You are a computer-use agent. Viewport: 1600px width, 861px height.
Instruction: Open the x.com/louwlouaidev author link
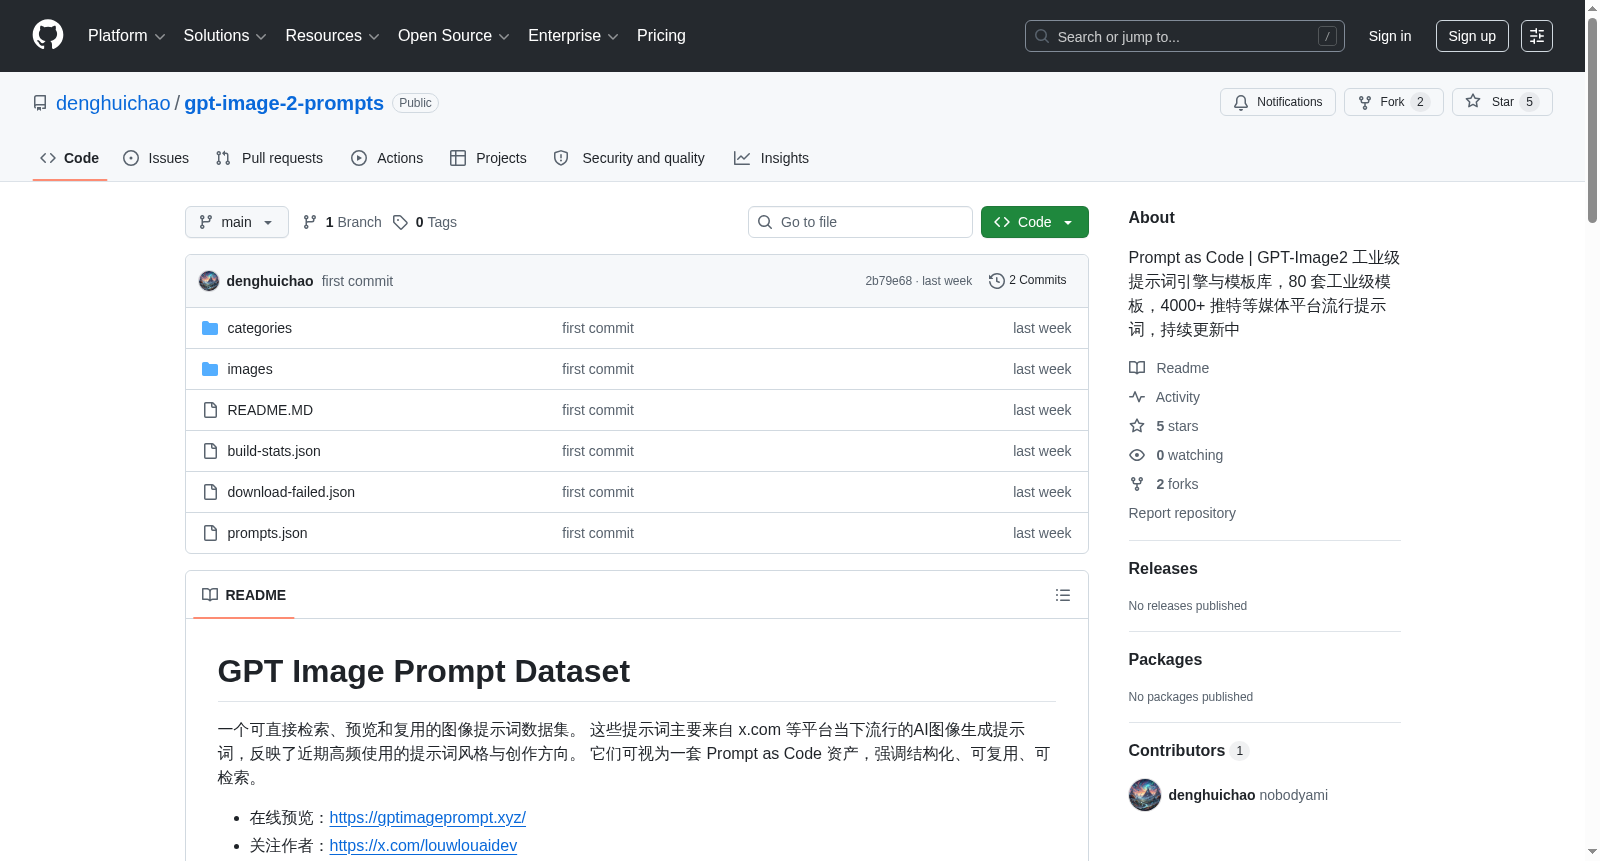(x=423, y=845)
